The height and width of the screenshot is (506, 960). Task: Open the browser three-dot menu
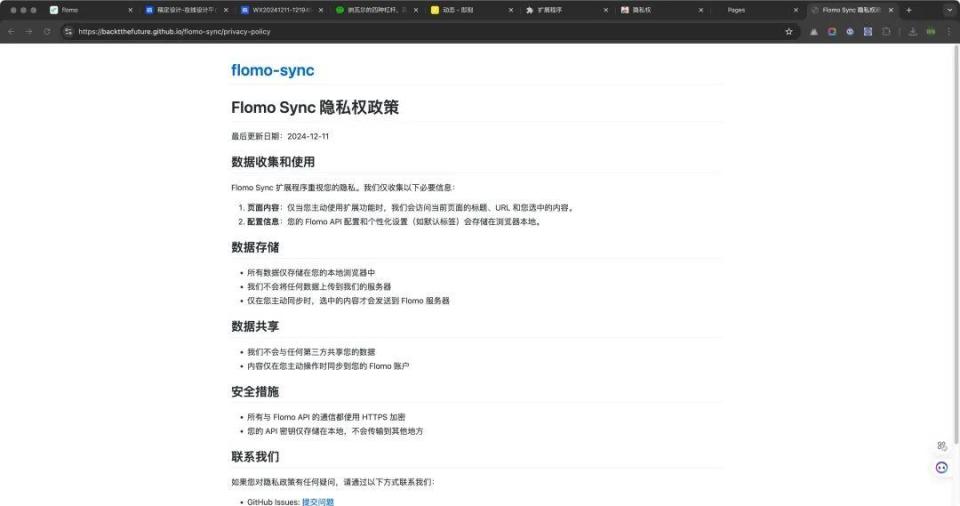tap(949, 31)
